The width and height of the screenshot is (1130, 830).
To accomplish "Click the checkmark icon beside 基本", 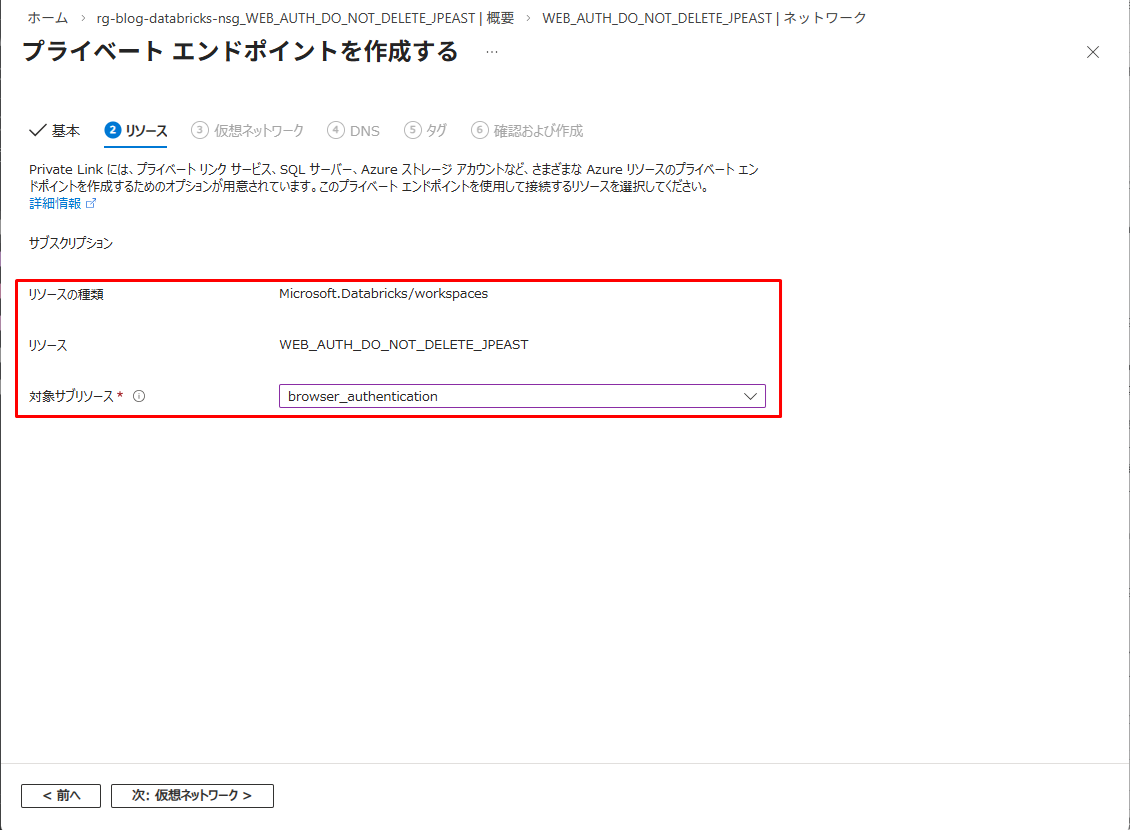I will (38, 130).
